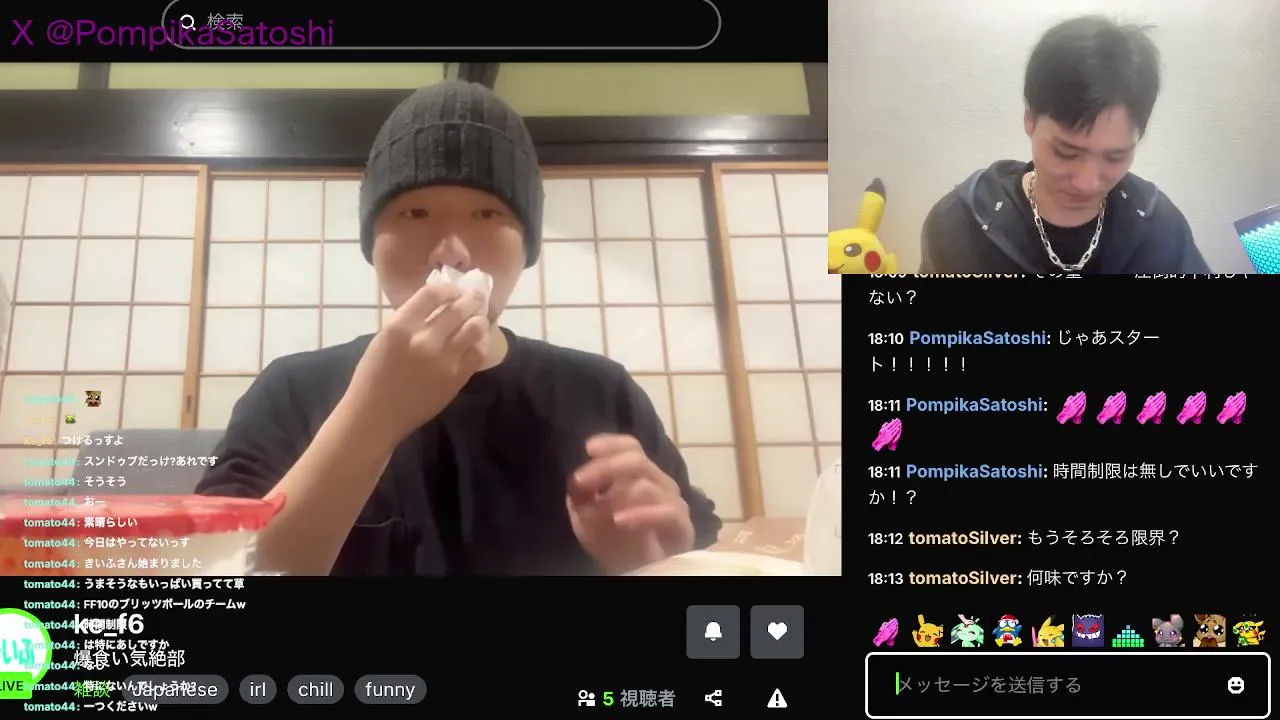
Task: Select the Eevee emote
Action: pyautogui.click(x=1208, y=631)
